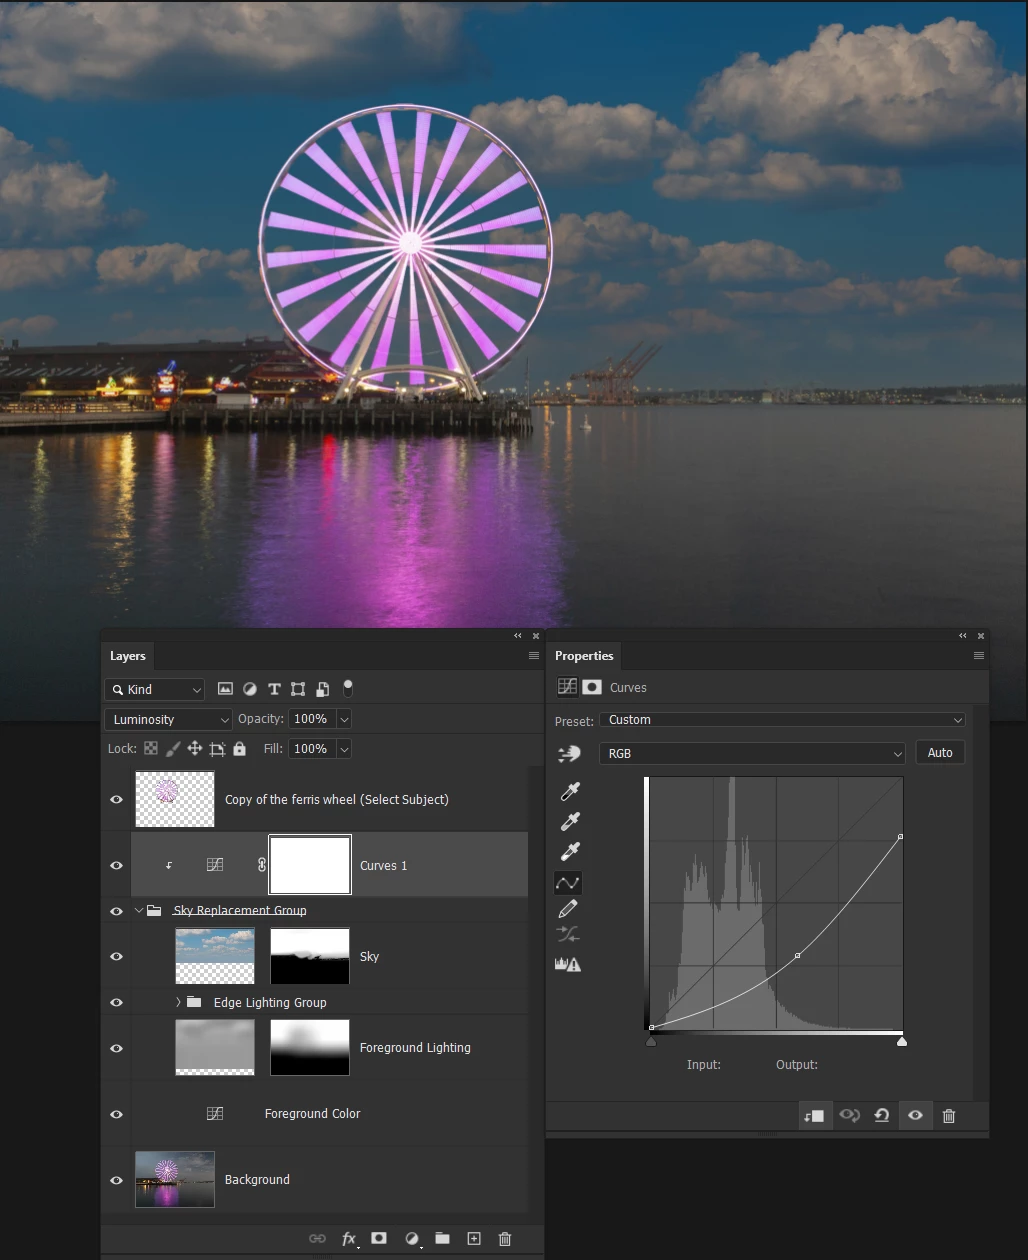1028x1260 pixels.
Task: Click the white point input slider triangle
Action: 902,1041
